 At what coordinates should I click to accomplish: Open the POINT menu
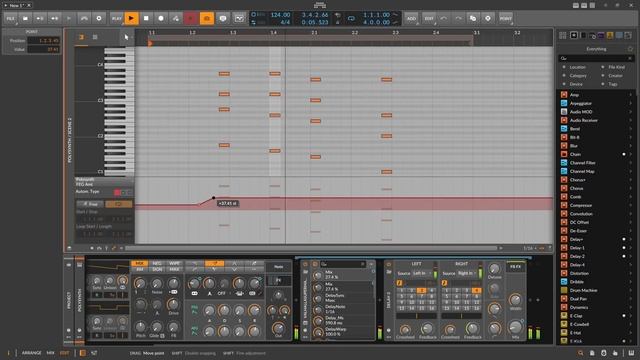[505, 18]
